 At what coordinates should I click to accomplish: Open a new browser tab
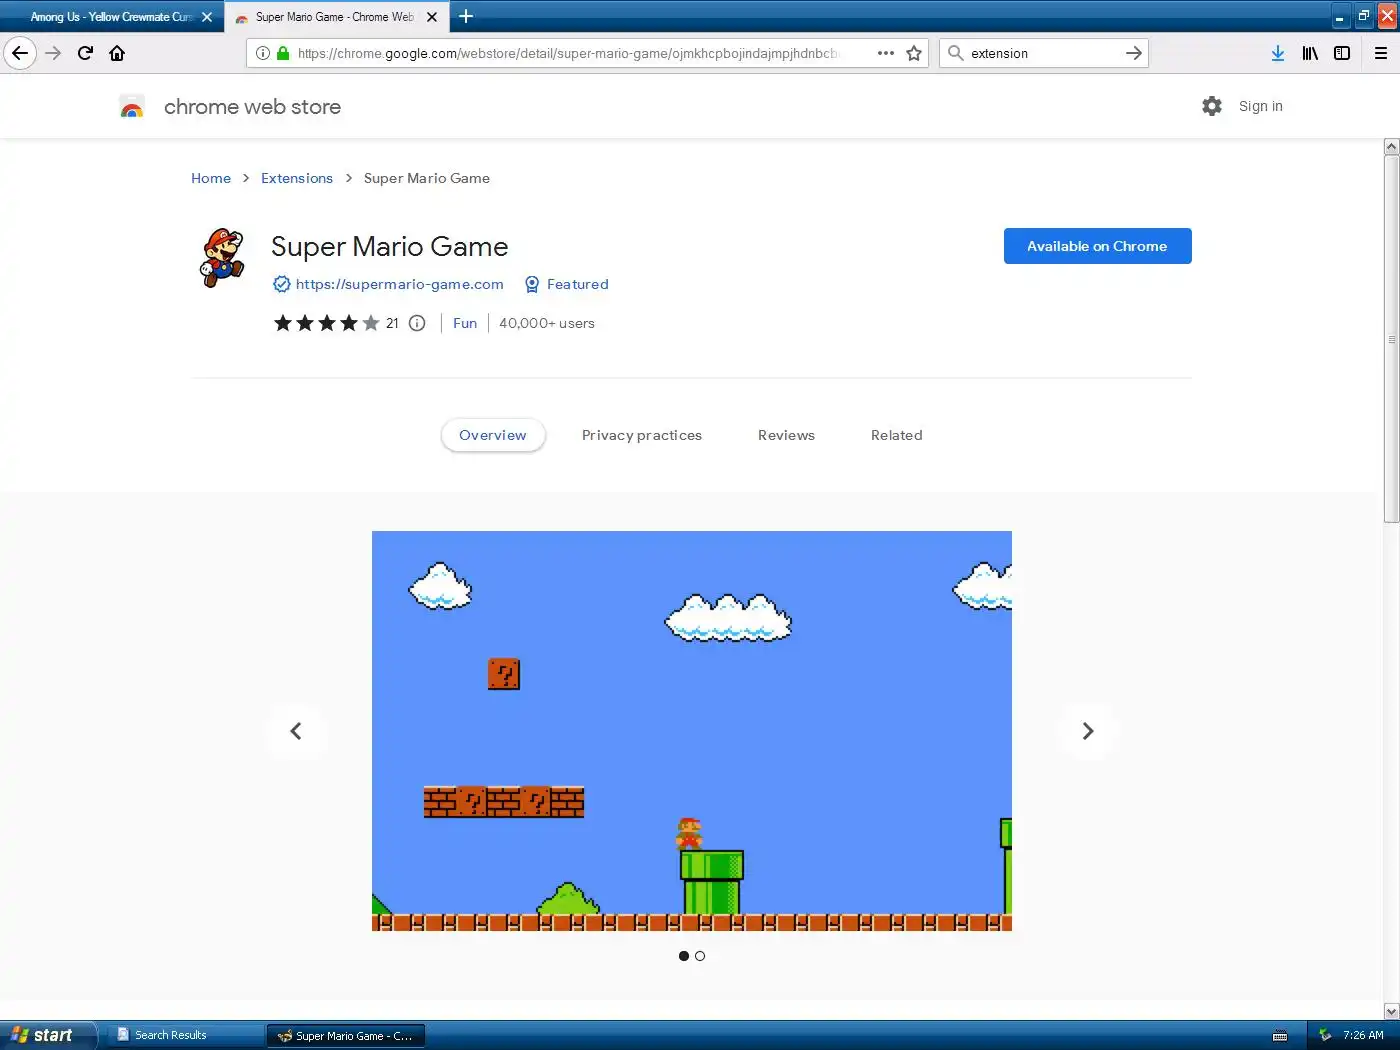(466, 16)
